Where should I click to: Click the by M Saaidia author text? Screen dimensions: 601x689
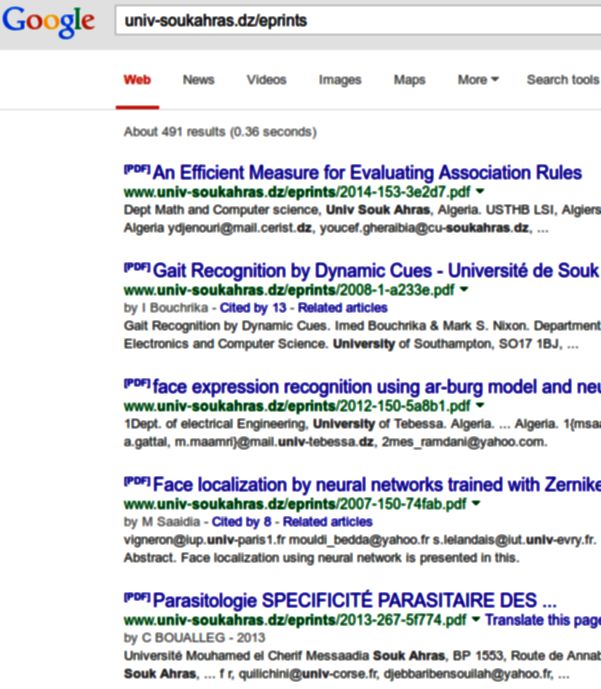tap(162, 522)
